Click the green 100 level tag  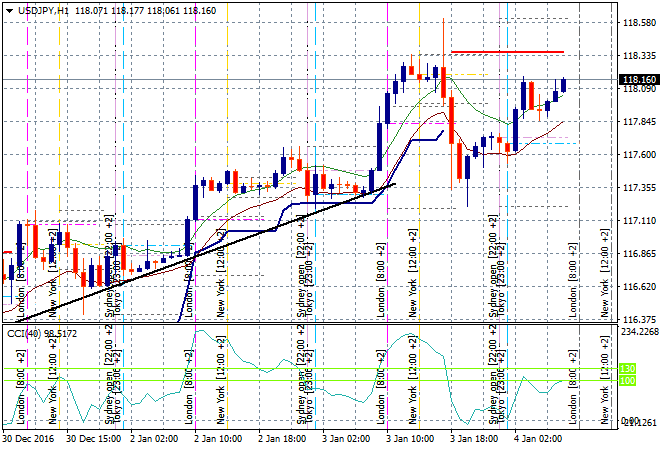(628, 381)
